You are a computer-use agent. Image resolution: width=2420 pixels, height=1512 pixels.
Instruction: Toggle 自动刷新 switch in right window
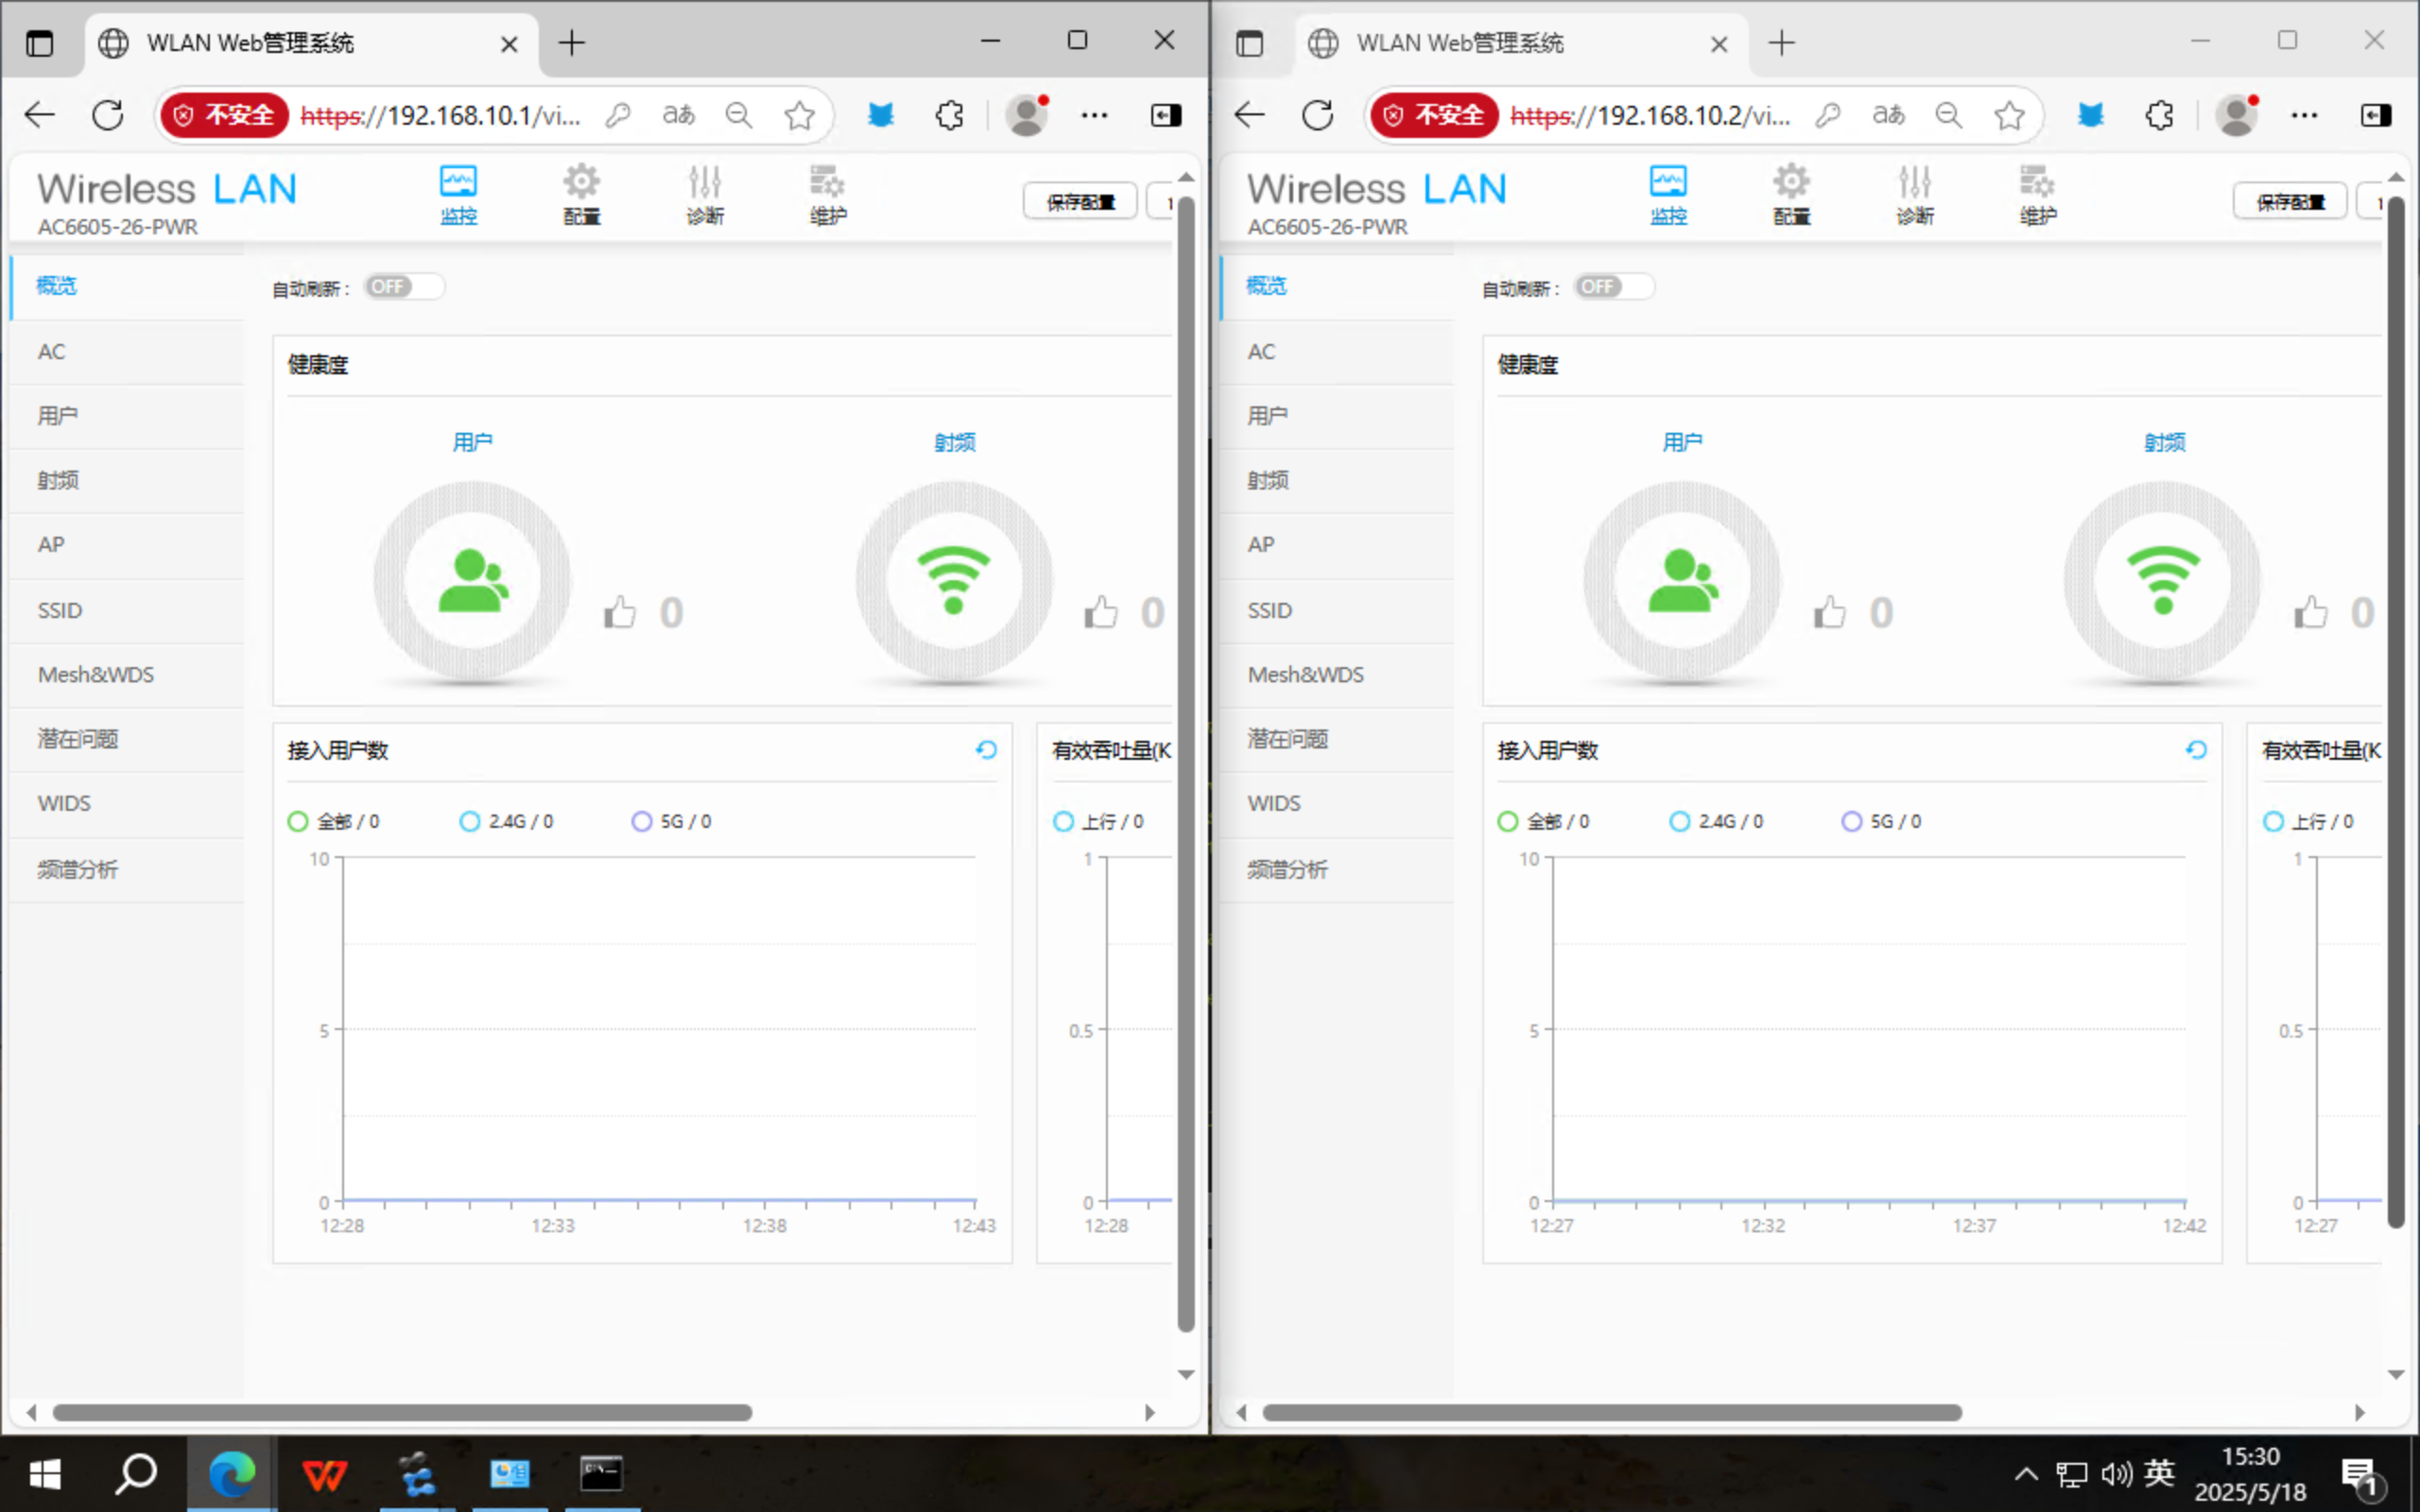pyautogui.click(x=1612, y=287)
